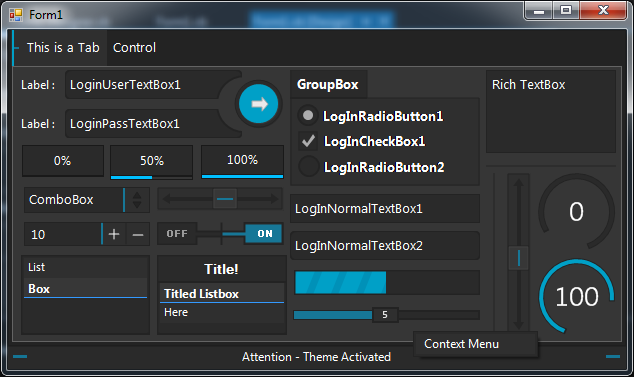The width and height of the screenshot is (634, 377).
Task: Click the ComboBox up arrow
Action: pyautogui.click(x=137, y=195)
